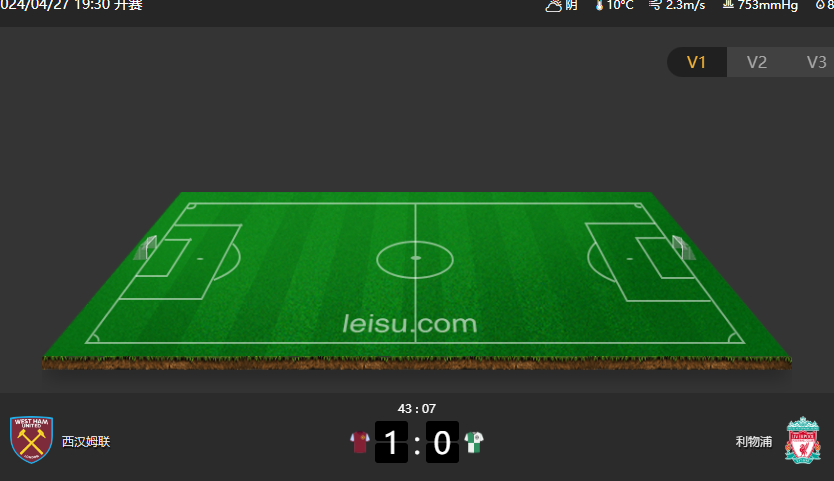The width and height of the screenshot is (834, 481).
Task: Switch to the V3 view
Action: pyautogui.click(x=816, y=62)
